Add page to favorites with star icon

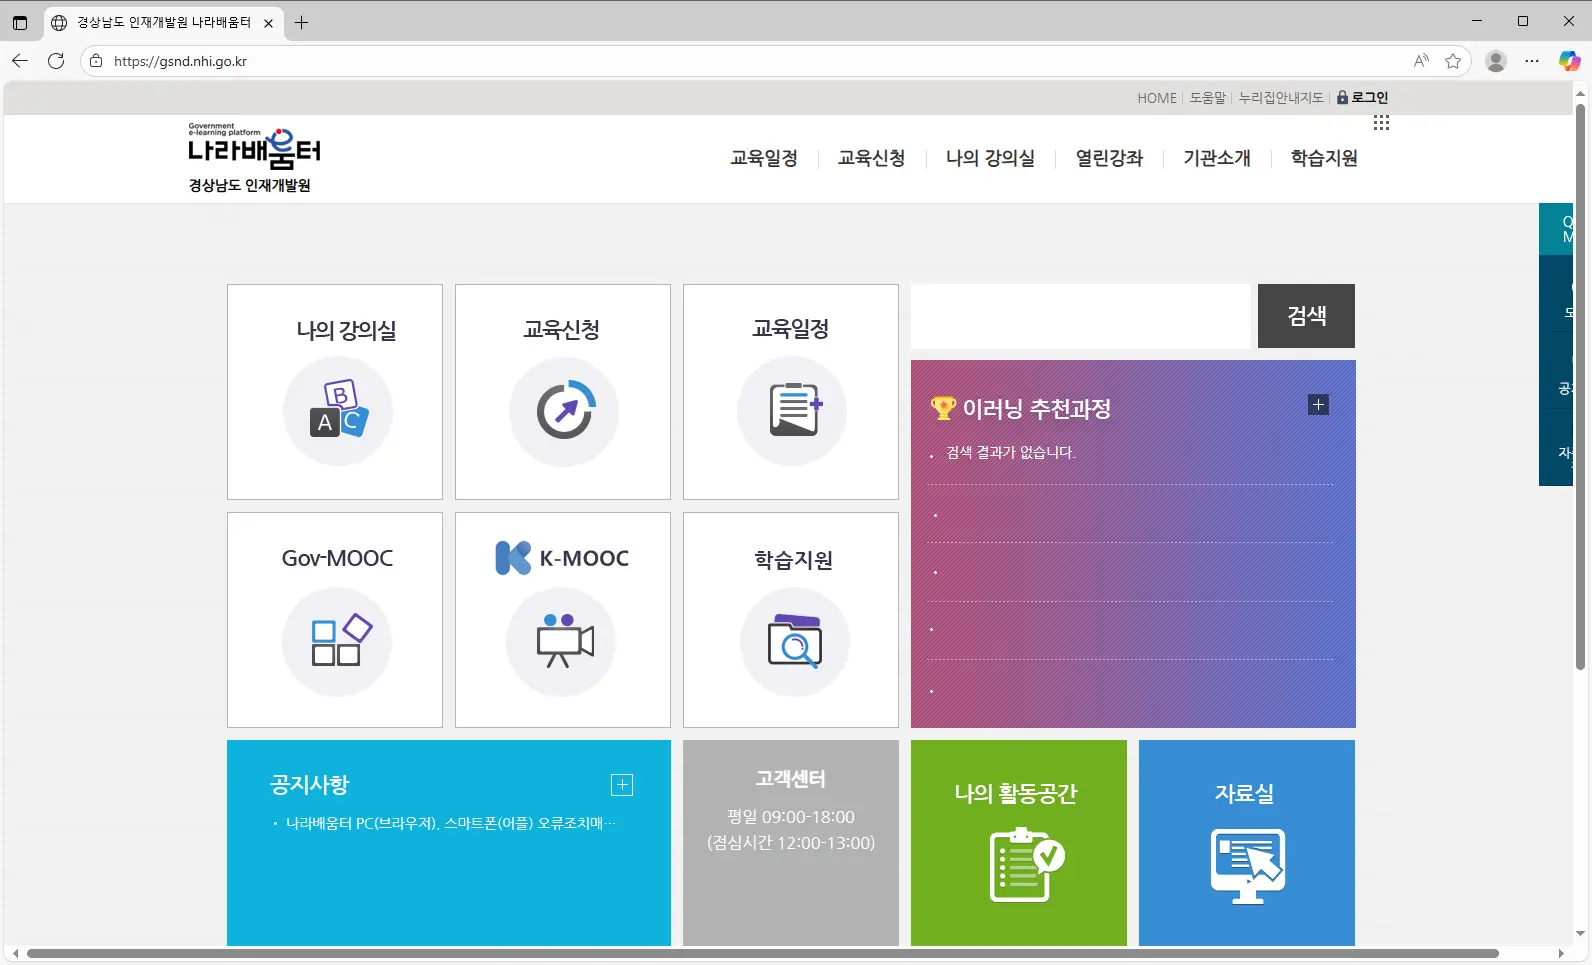click(1453, 61)
